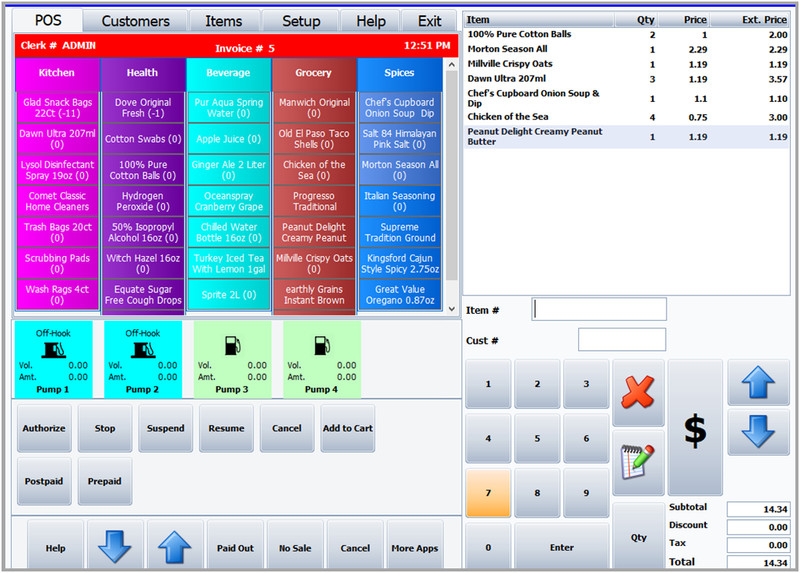The height and width of the screenshot is (573, 800).
Task: Click the Authorize pump button
Action: click(x=44, y=428)
